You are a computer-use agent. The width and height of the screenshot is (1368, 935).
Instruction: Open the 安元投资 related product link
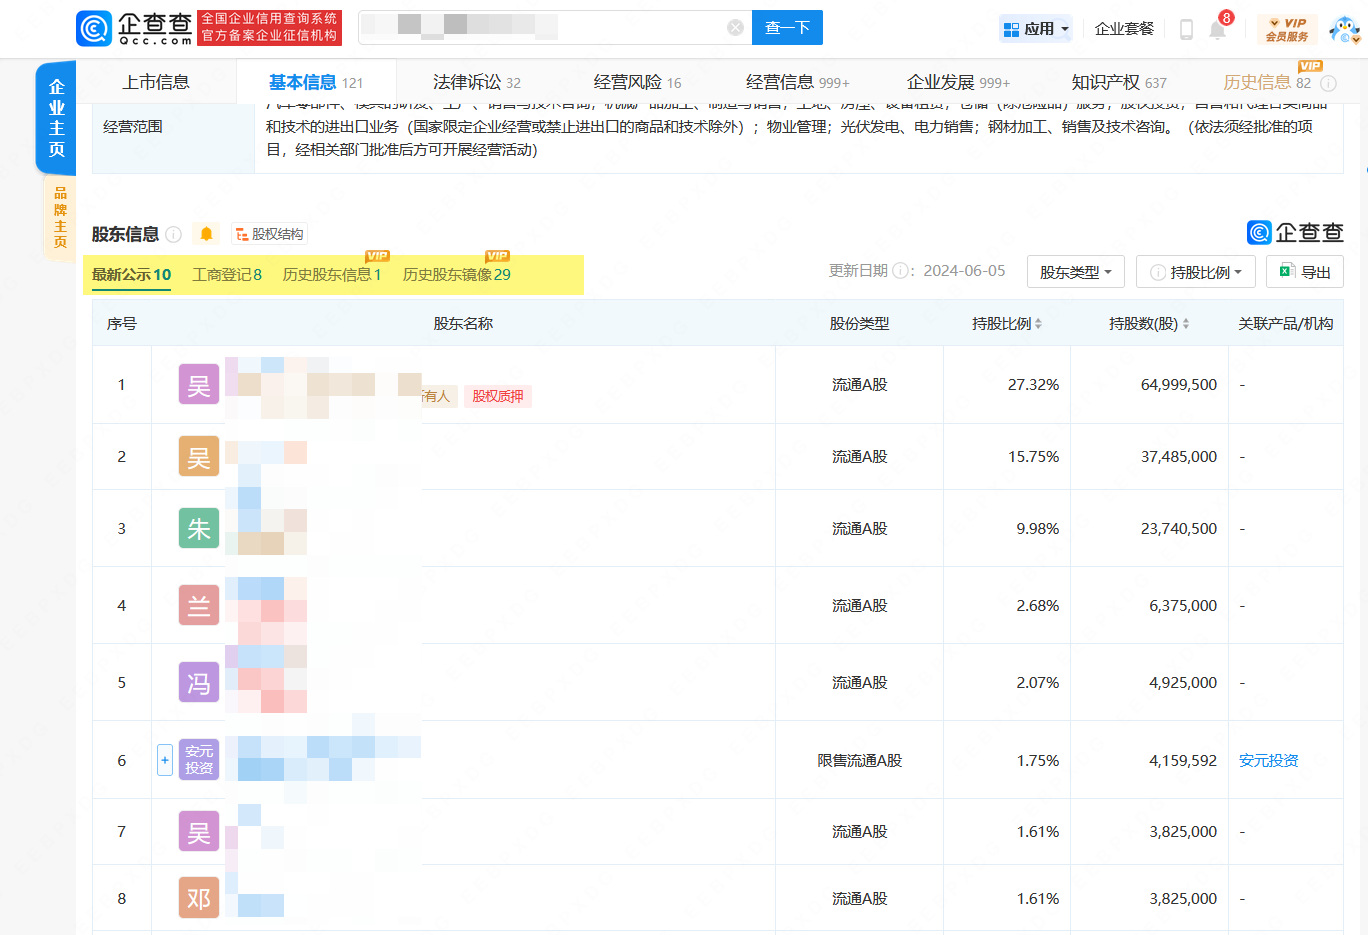click(x=1268, y=761)
